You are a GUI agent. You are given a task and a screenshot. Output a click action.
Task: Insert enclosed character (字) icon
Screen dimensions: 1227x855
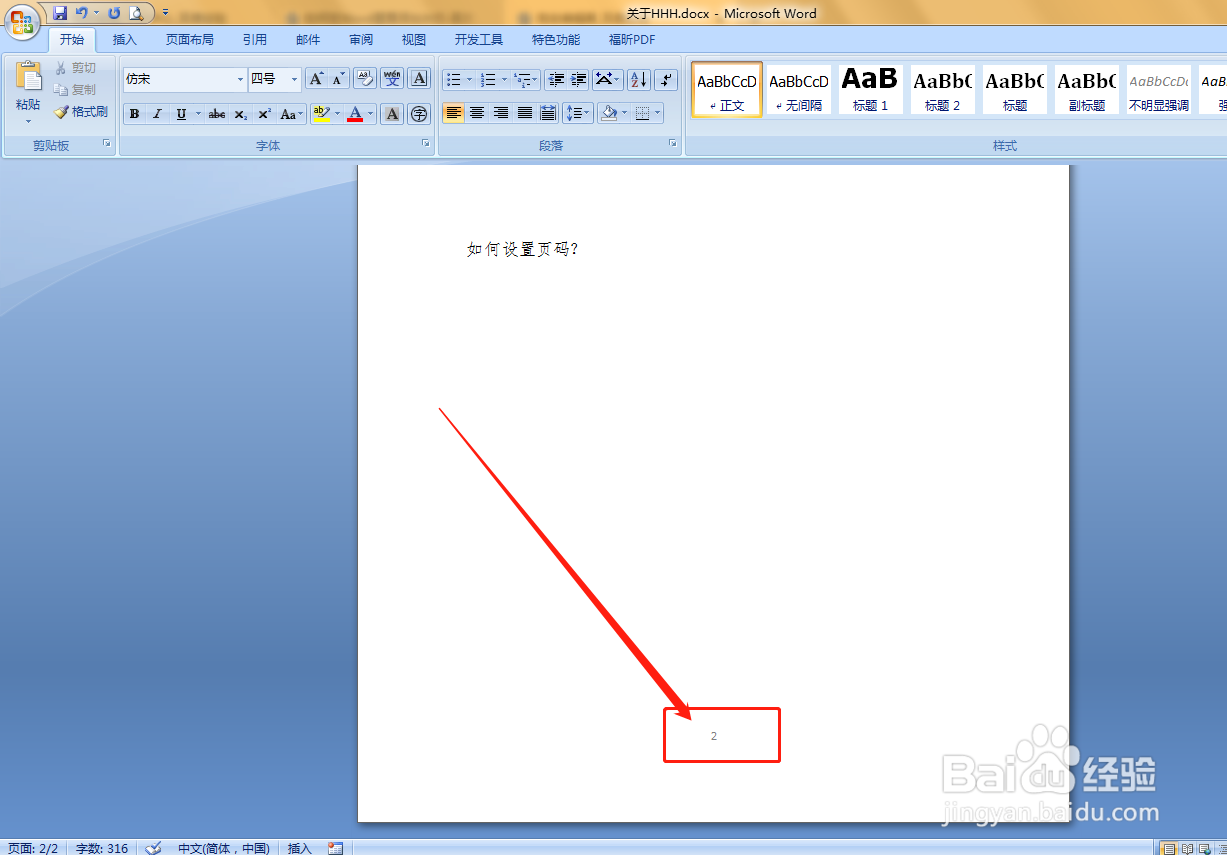coord(419,114)
